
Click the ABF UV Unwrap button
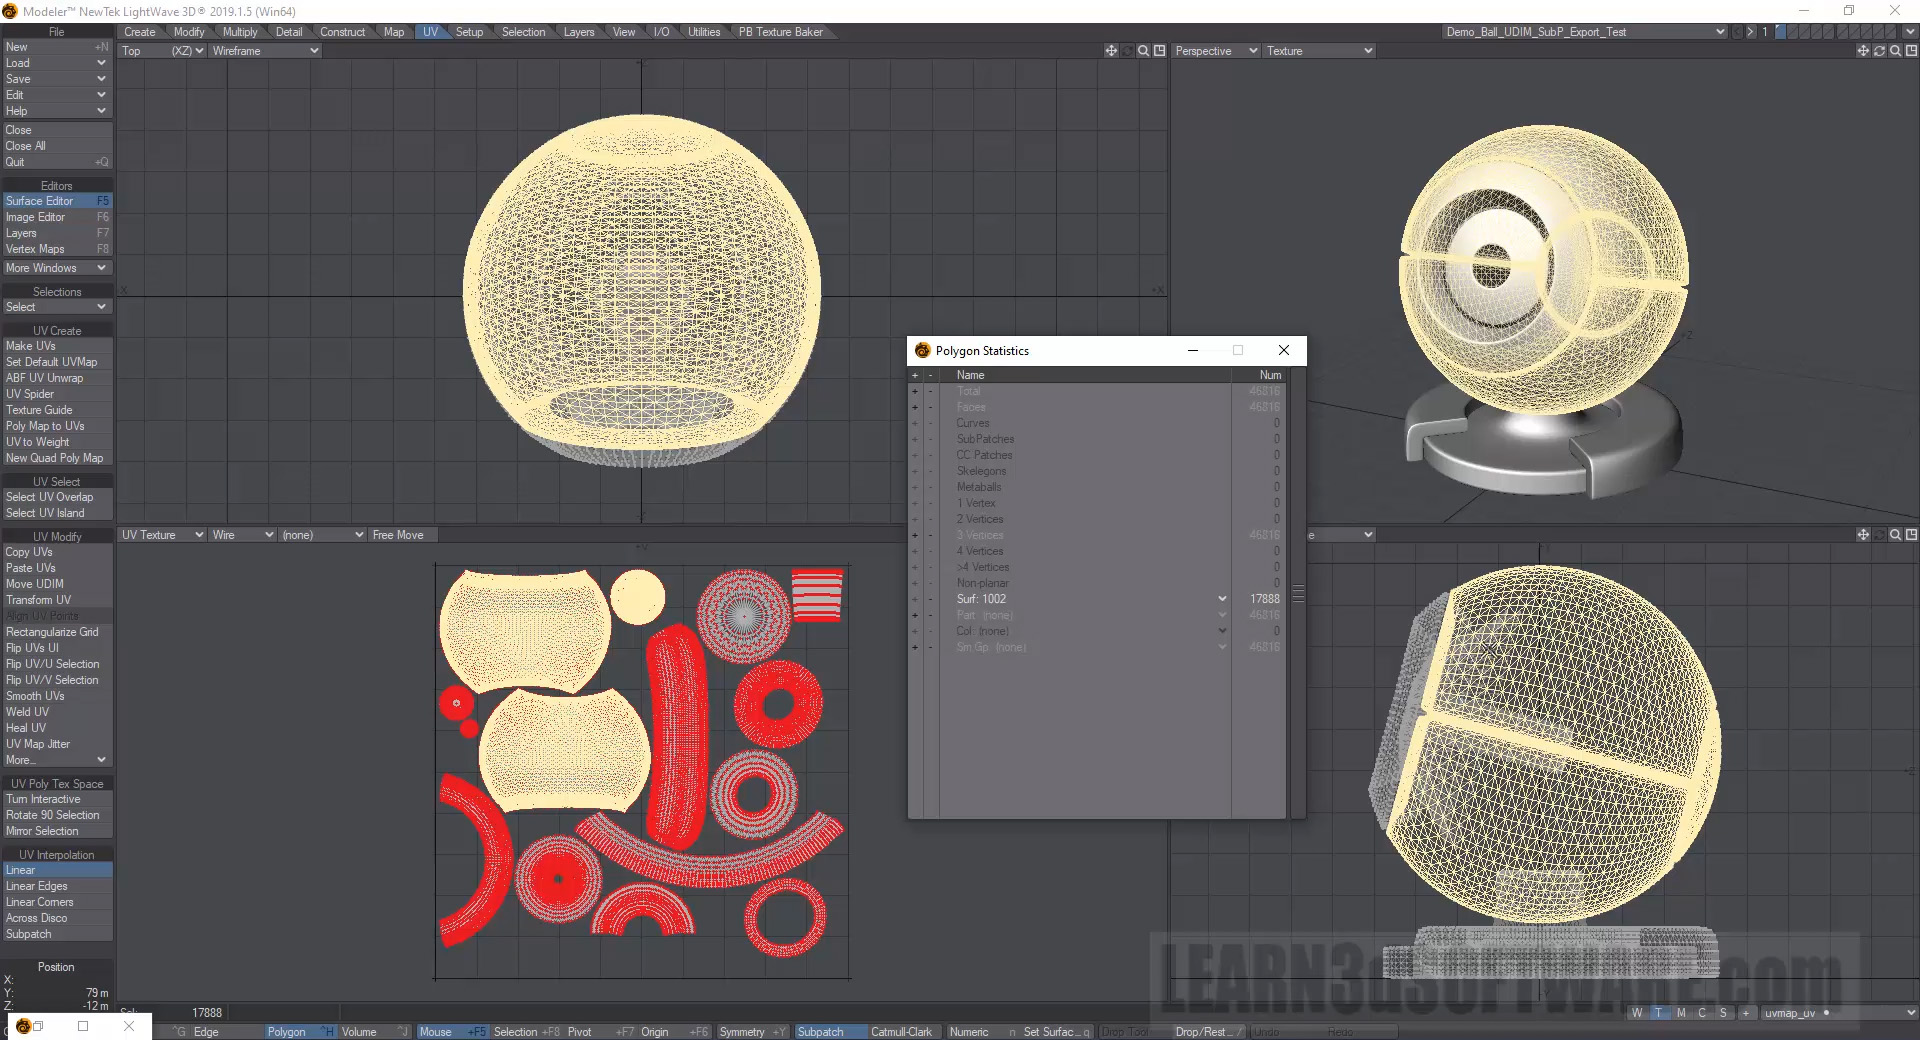click(x=45, y=378)
